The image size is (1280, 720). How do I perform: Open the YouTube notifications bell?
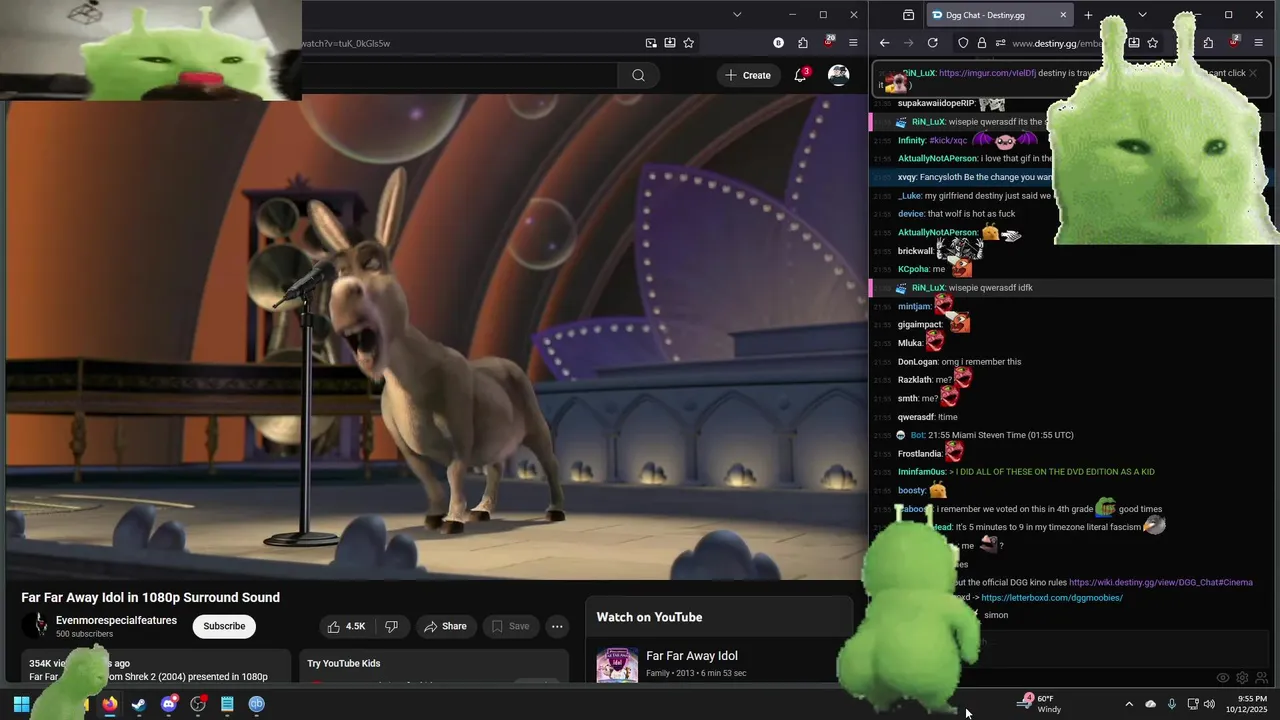click(800, 75)
